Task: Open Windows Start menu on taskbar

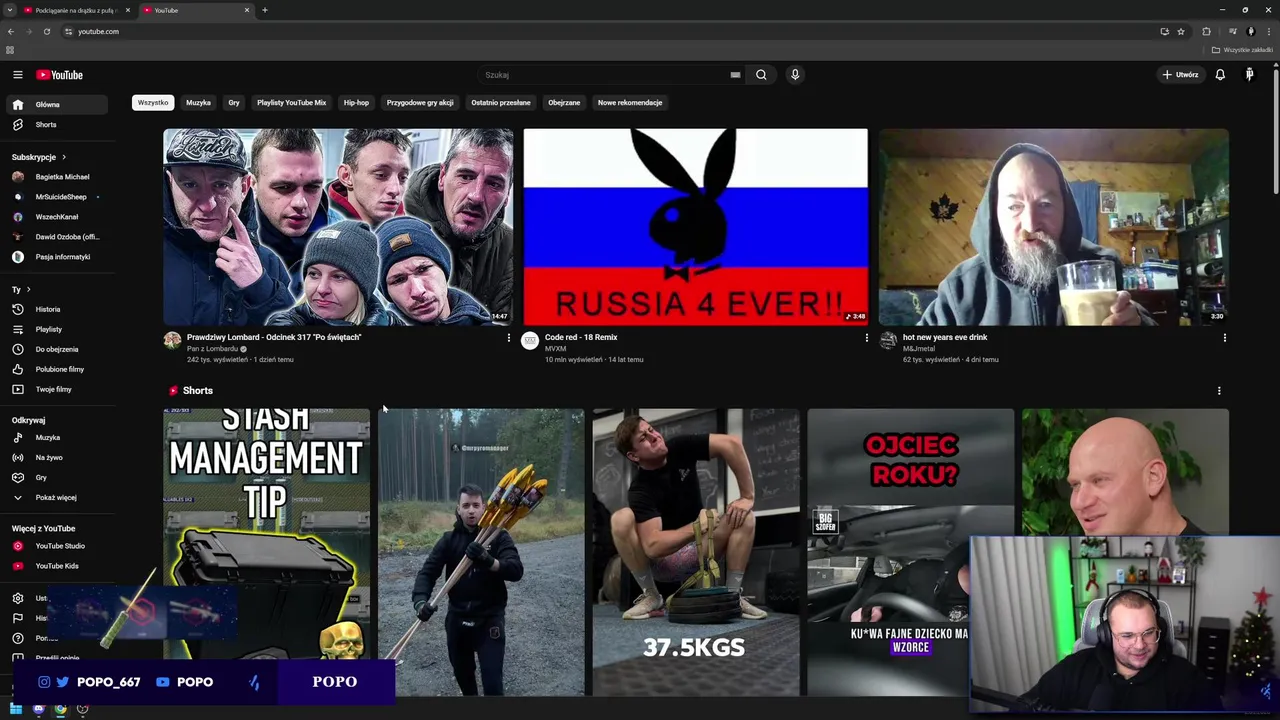Action: (x=15, y=709)
